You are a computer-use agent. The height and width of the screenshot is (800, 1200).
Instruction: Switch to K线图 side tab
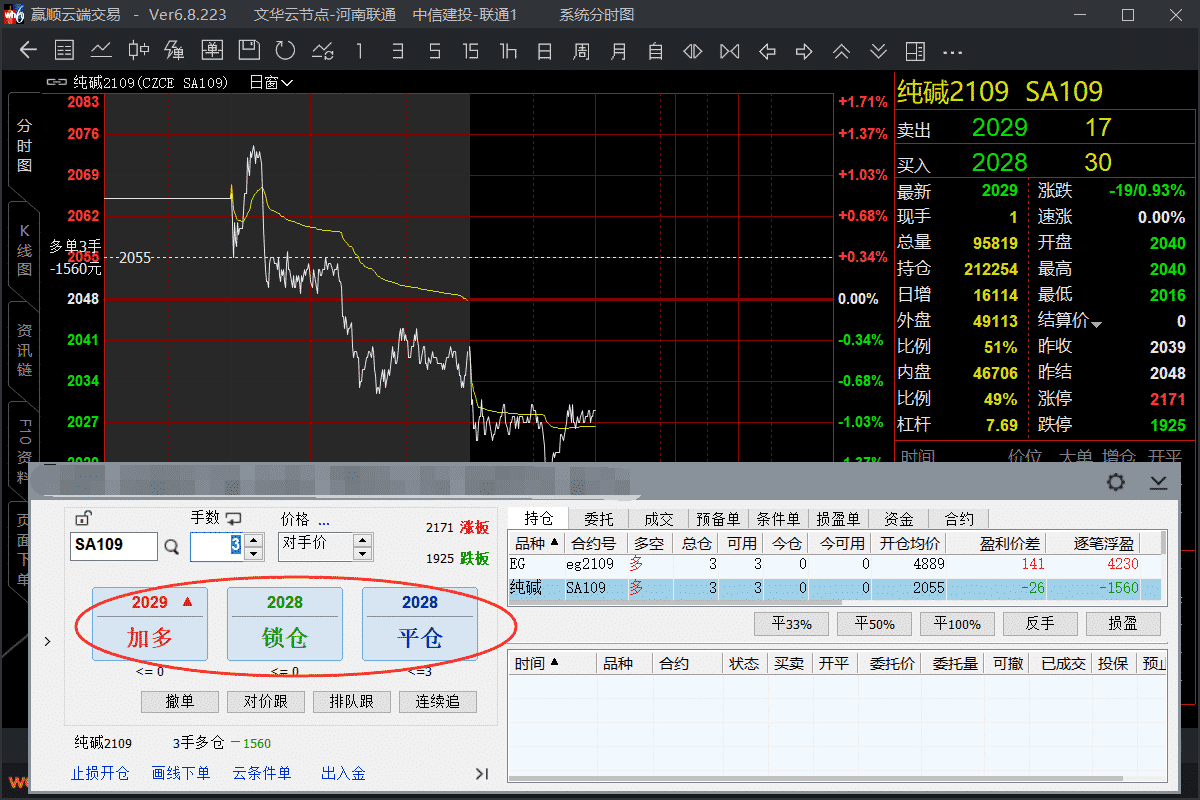(24, 250)
